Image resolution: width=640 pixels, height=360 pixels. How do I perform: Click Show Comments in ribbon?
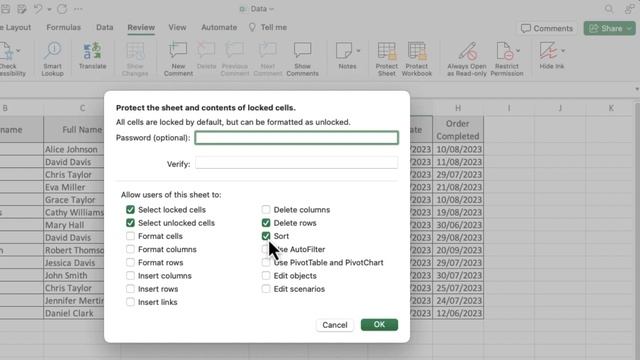pyautogui.click(x=302, y=59)
